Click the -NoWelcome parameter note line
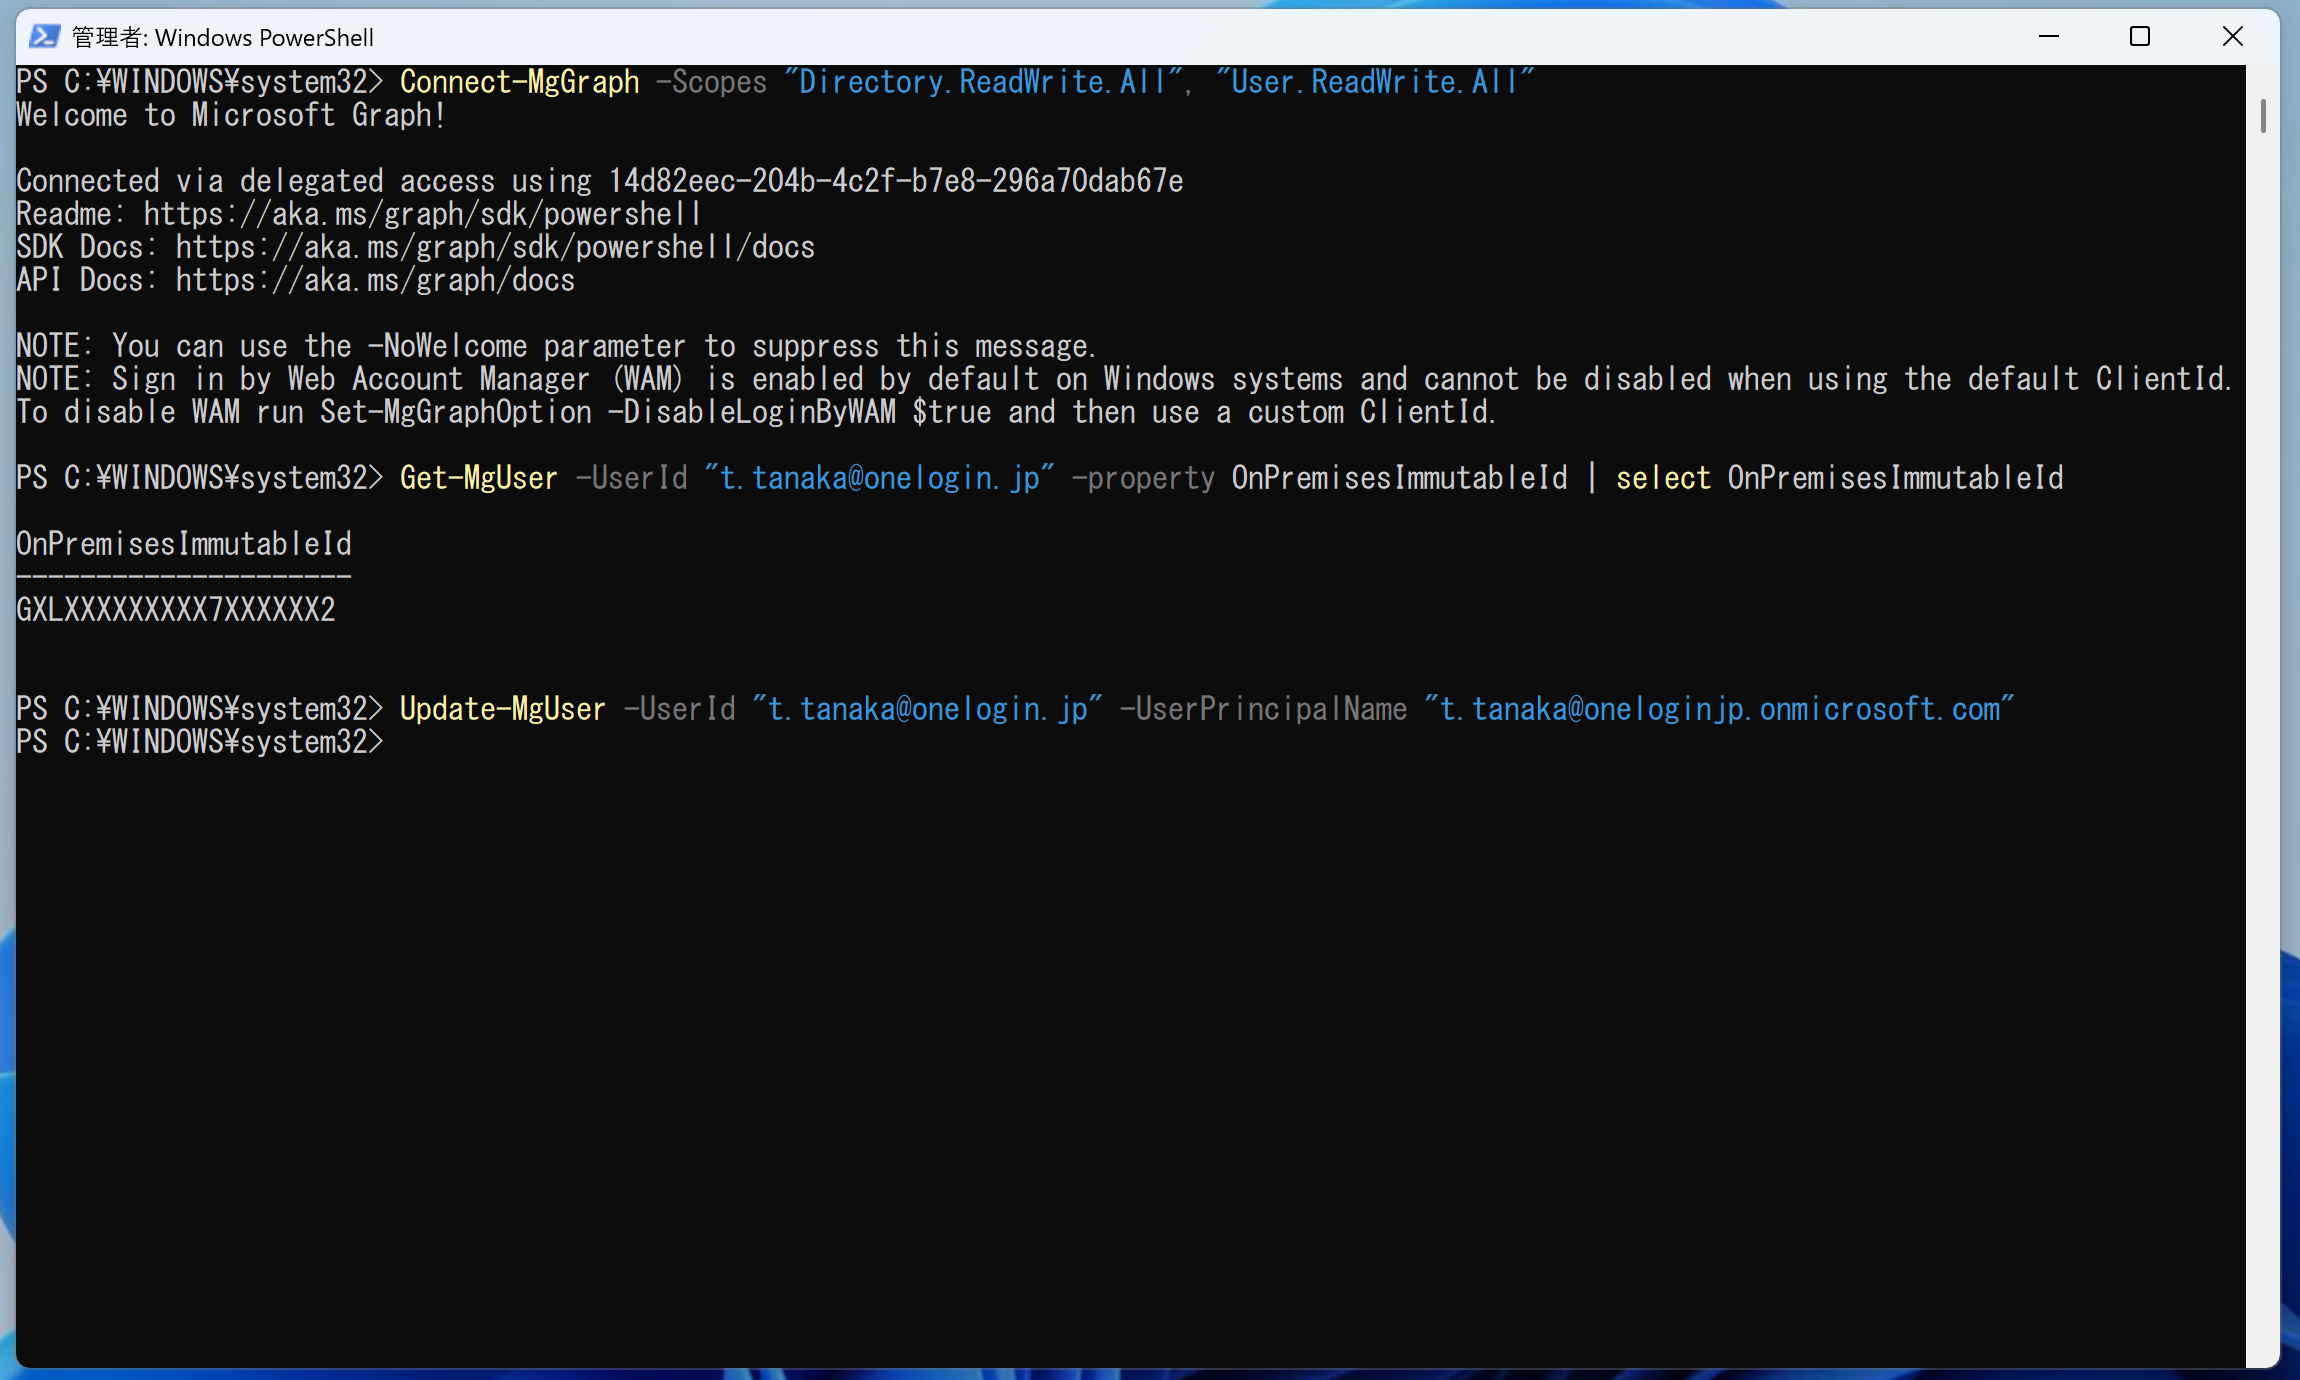The width and height of the screenshot is (2300, 1380). [x=556, y=346]
